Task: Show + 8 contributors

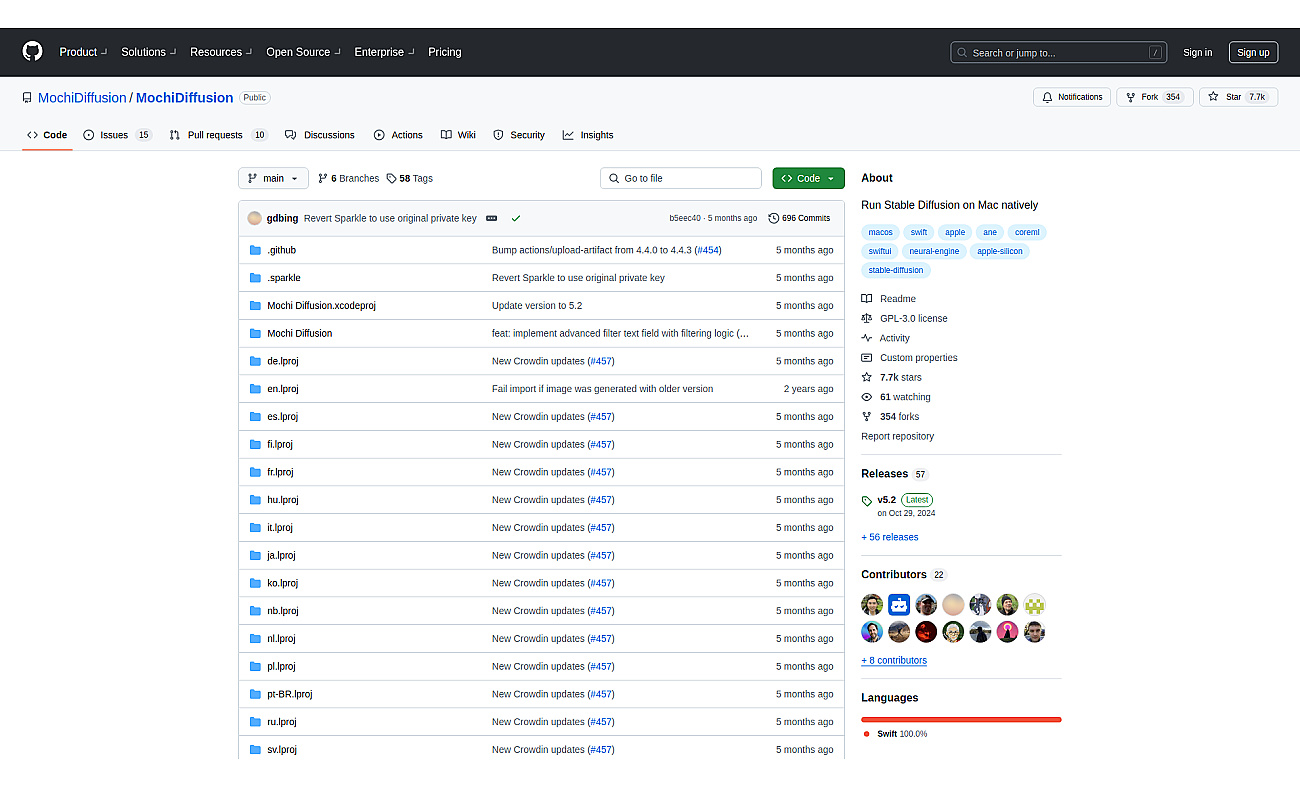Action: point(894,660)
